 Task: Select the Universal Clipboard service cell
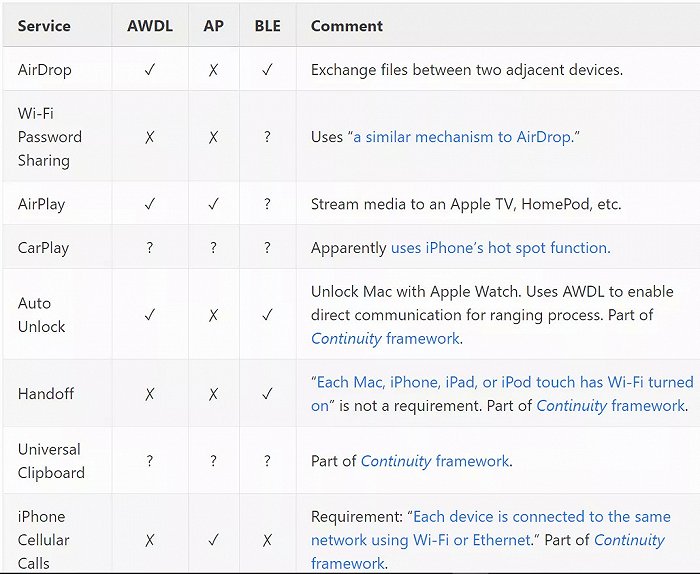click(50, 461)
